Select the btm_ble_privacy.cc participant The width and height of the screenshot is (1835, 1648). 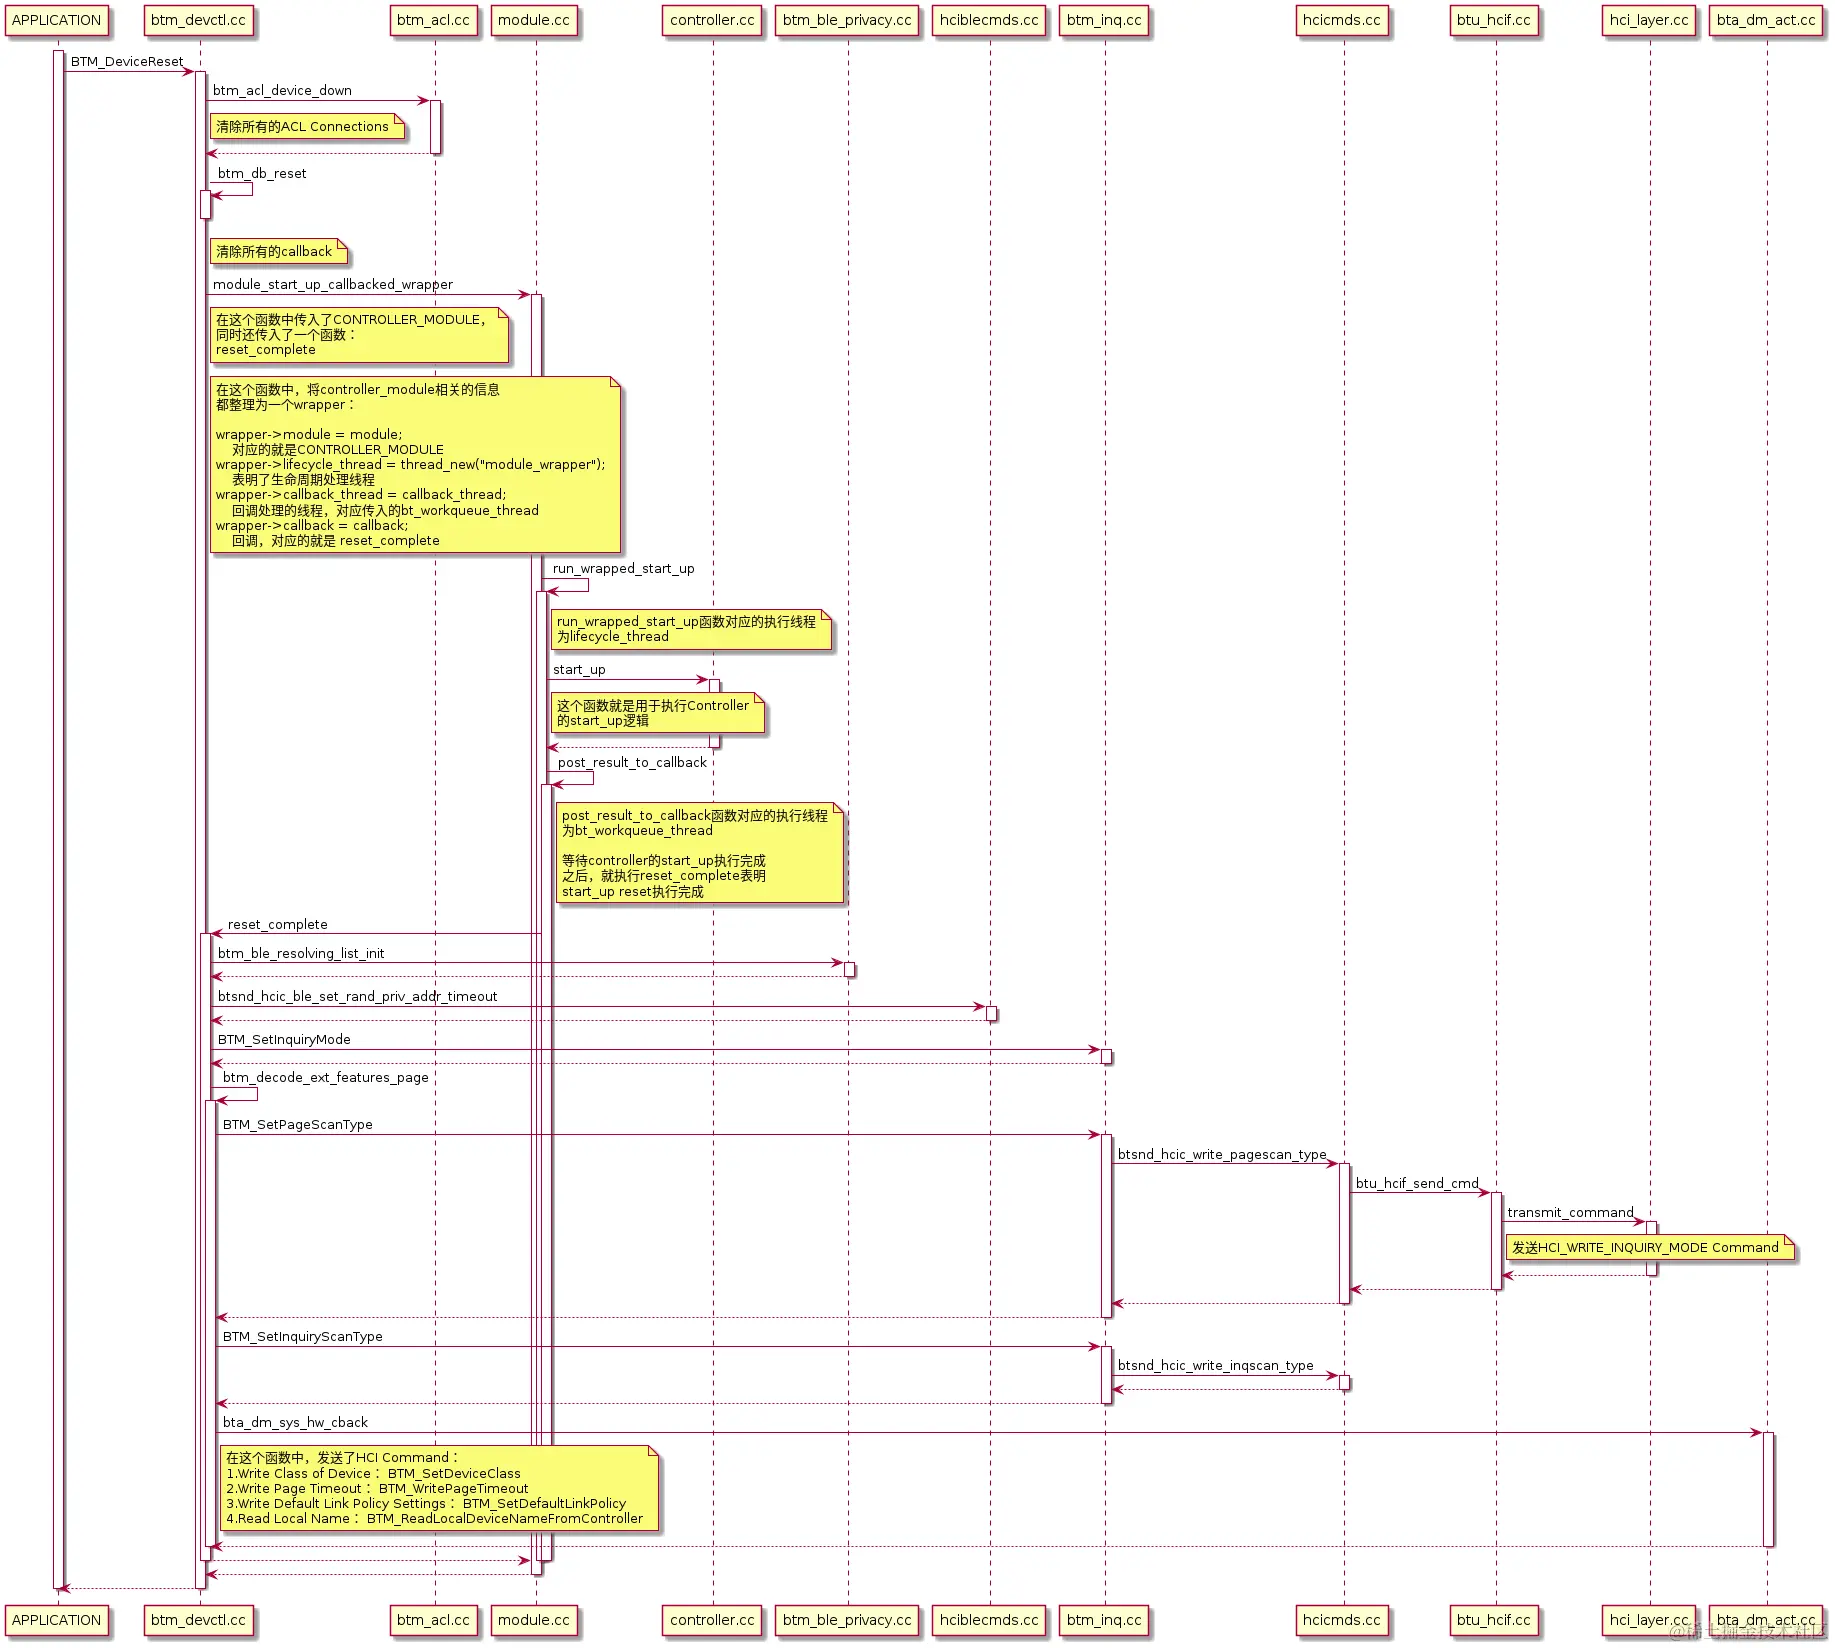pyautogui.click(x=847, y=20)
